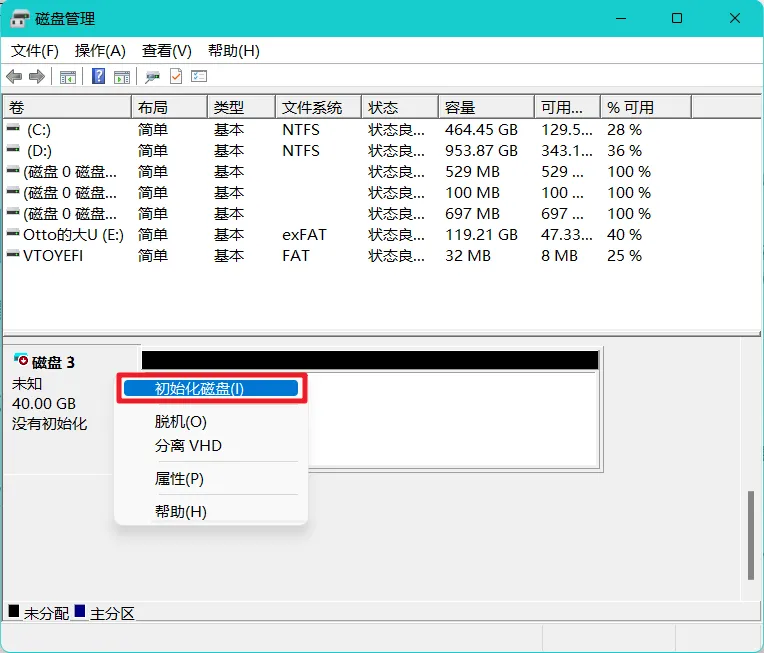This screenshot has height=653, width=764.
Task: Click the vertical scrollbar in disk pane
Action: pos(751,535)
